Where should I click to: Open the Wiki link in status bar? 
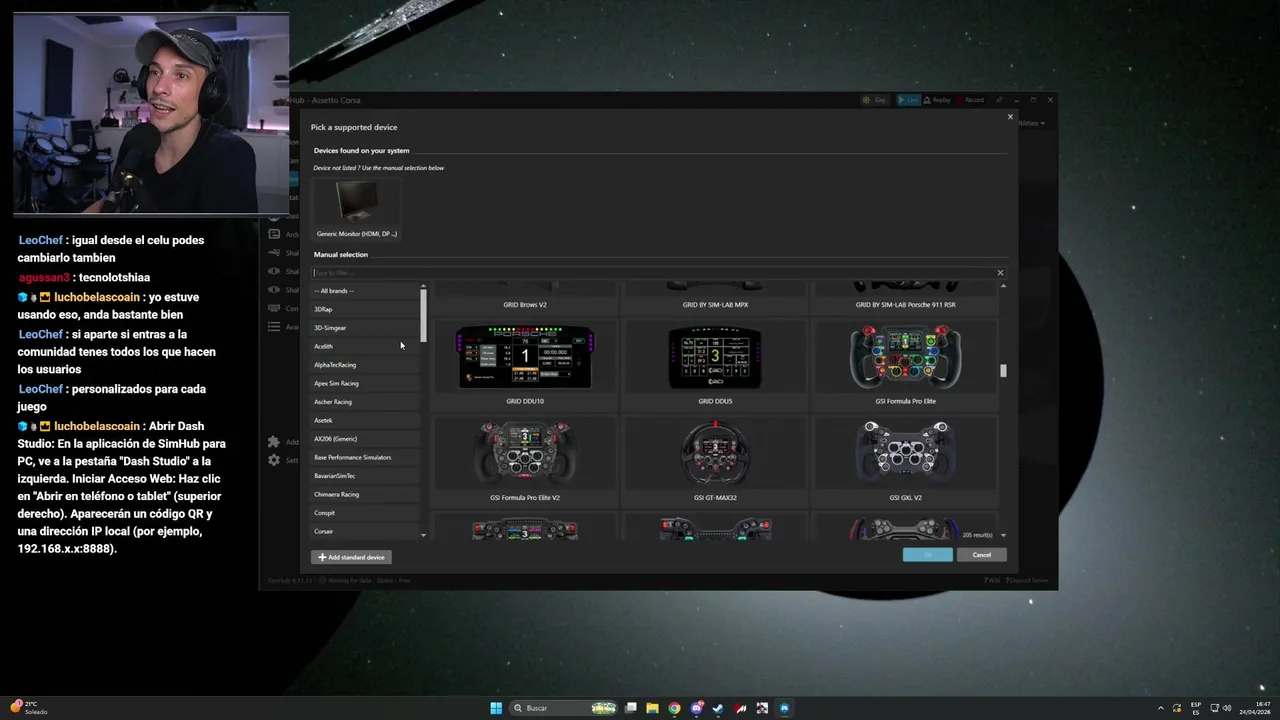[993, 580]
